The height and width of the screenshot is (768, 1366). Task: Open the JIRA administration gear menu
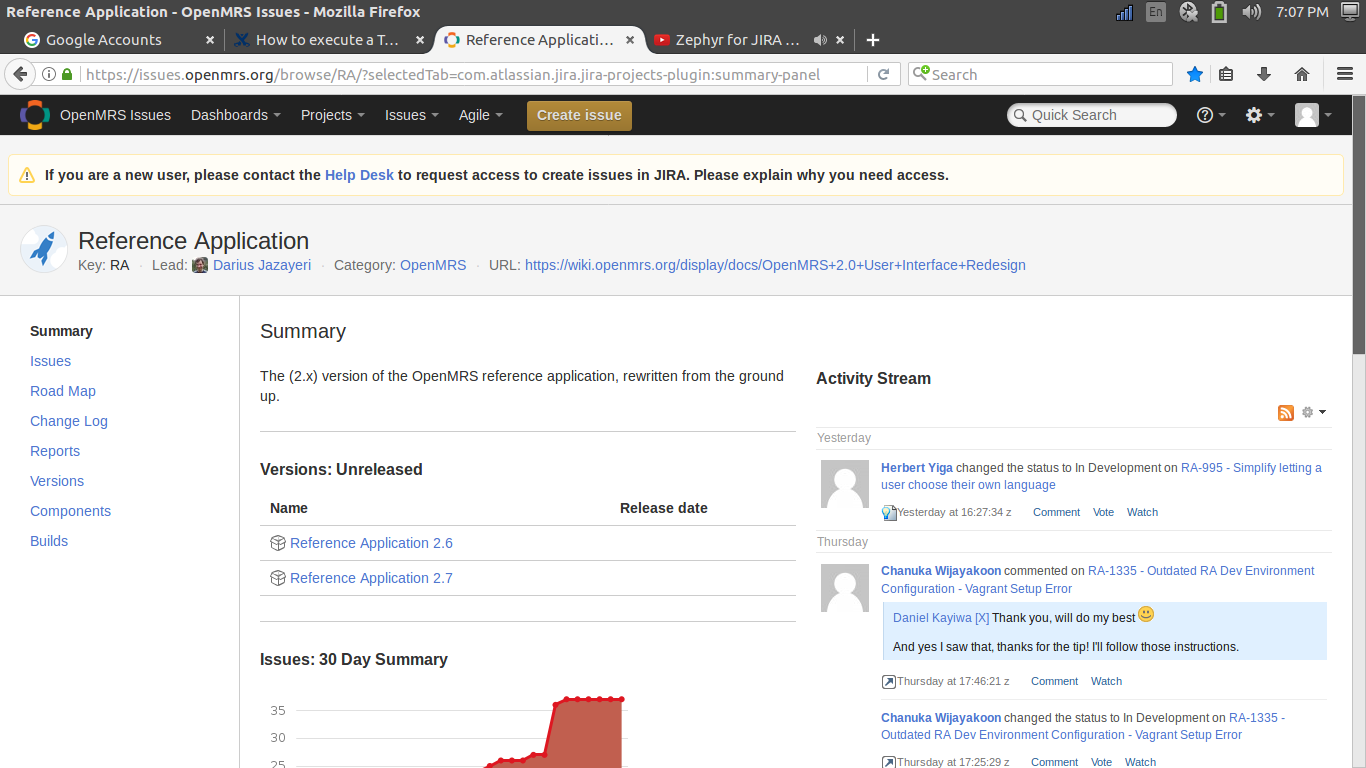[1259, 115]
